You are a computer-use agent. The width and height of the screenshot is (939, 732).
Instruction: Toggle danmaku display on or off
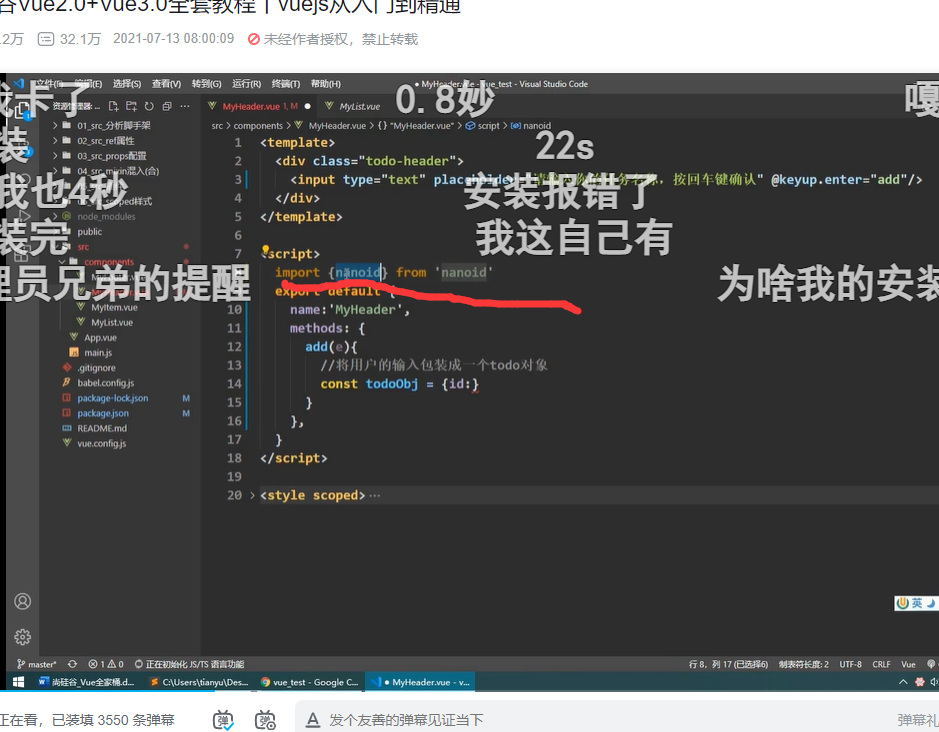click(223, 719)
